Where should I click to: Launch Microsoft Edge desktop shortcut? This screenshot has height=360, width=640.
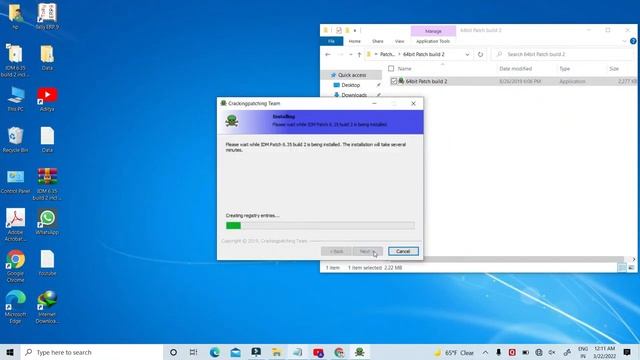[16, 307]
